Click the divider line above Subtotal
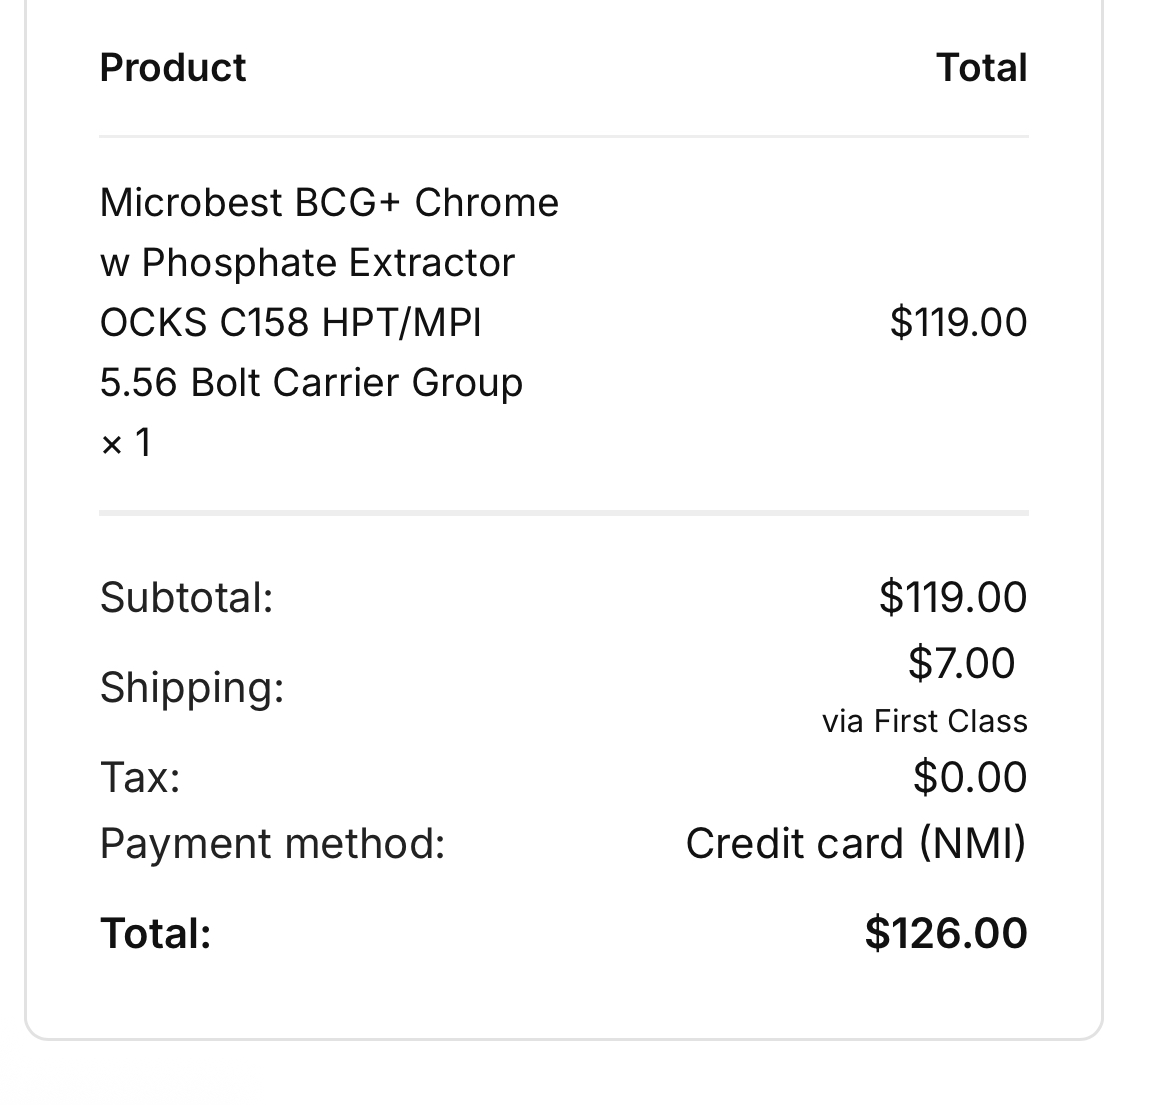The image size is (1170, 1105). coord(564,513)
